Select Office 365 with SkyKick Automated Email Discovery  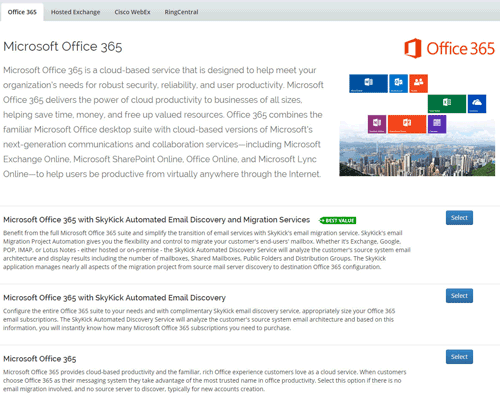pyautogui.click(x=459, y=296)
